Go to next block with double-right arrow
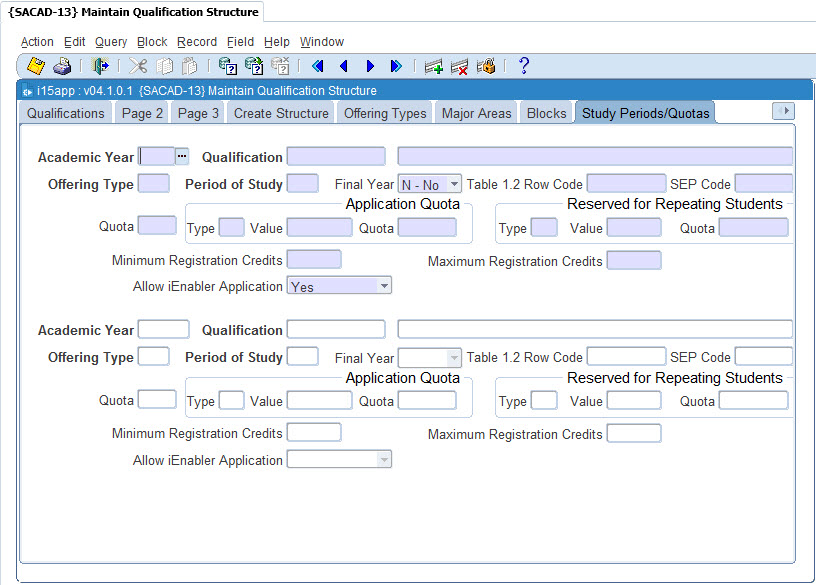The height and width of the screenshot is (585, 816). [396, 66]
